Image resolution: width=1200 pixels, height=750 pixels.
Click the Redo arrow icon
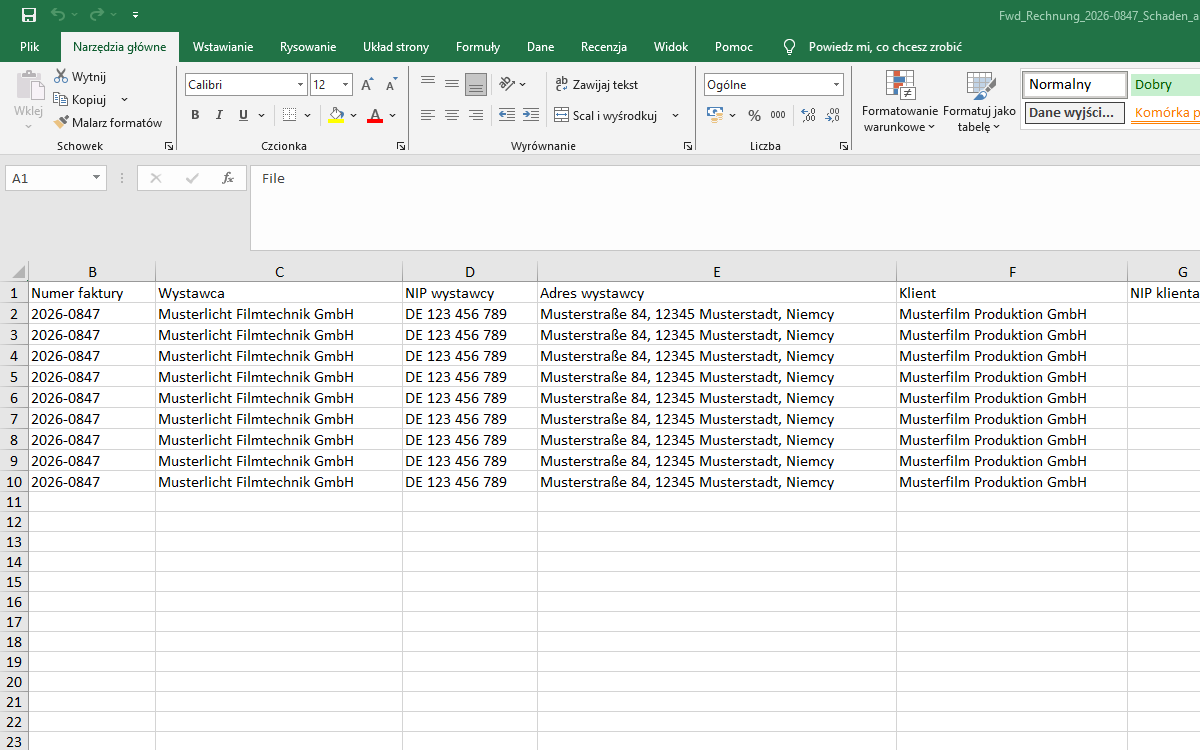click(x=96, y=15)
